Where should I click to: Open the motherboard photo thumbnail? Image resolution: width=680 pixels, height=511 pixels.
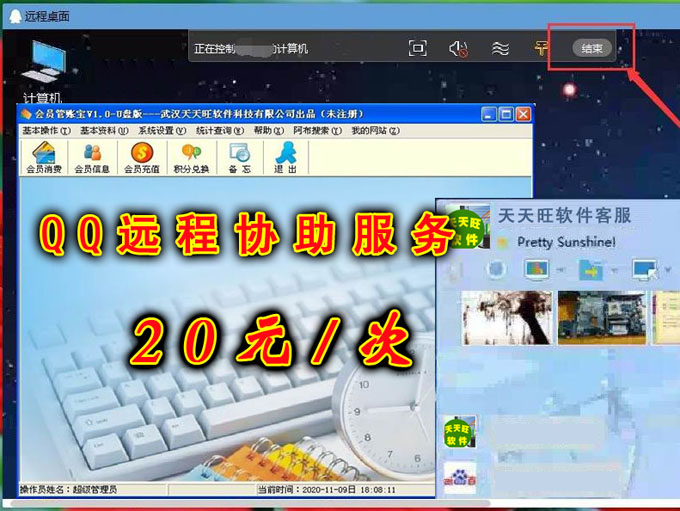pyautogui.click(x=602, y=318)
